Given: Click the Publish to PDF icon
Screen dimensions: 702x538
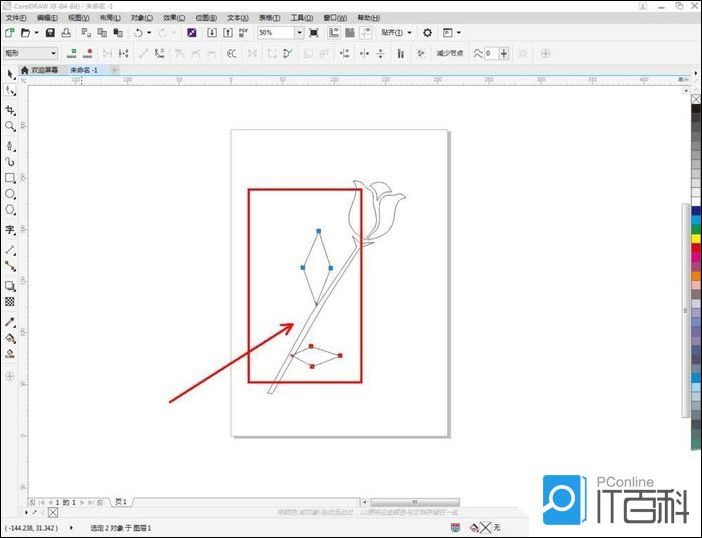Looking at the screenshot, I should click(244, 33).
